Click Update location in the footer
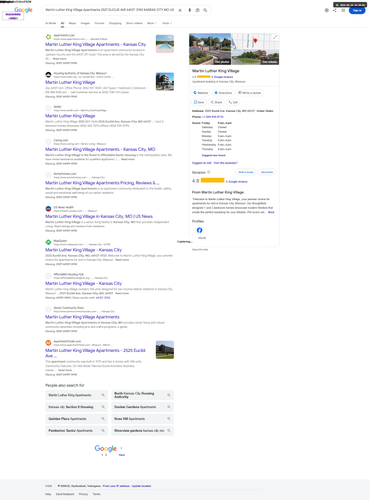The height and width of the screenshot is (500, 374). point(142,486)
